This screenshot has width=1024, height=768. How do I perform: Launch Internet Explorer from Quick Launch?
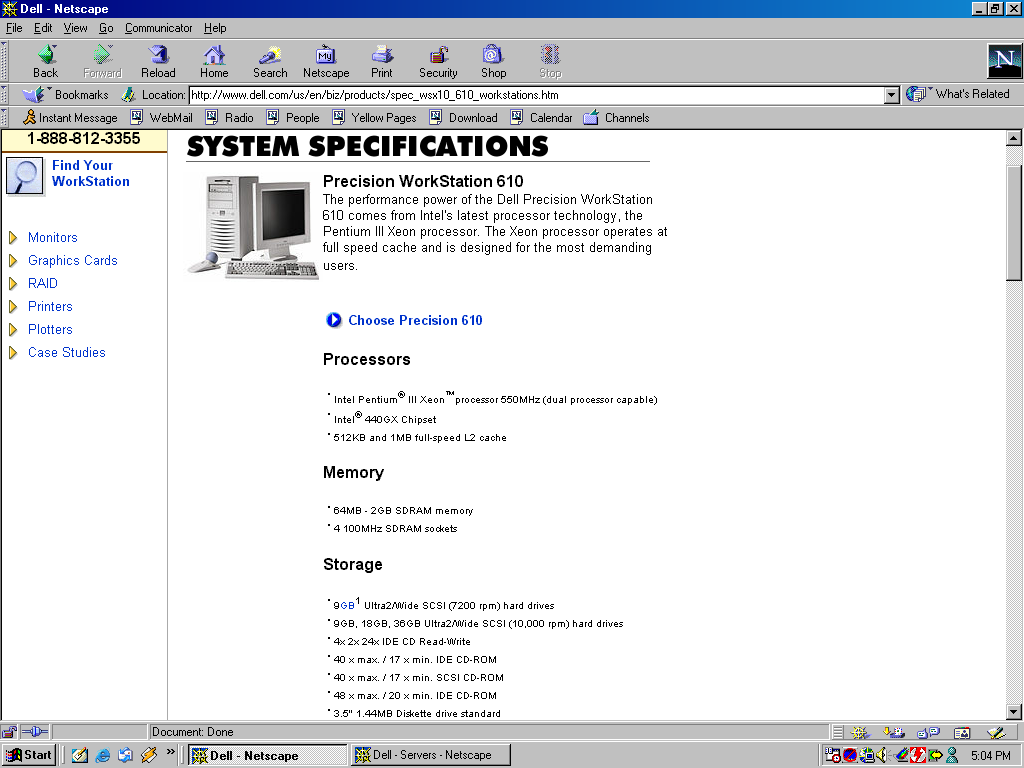(x=103, y=756)
